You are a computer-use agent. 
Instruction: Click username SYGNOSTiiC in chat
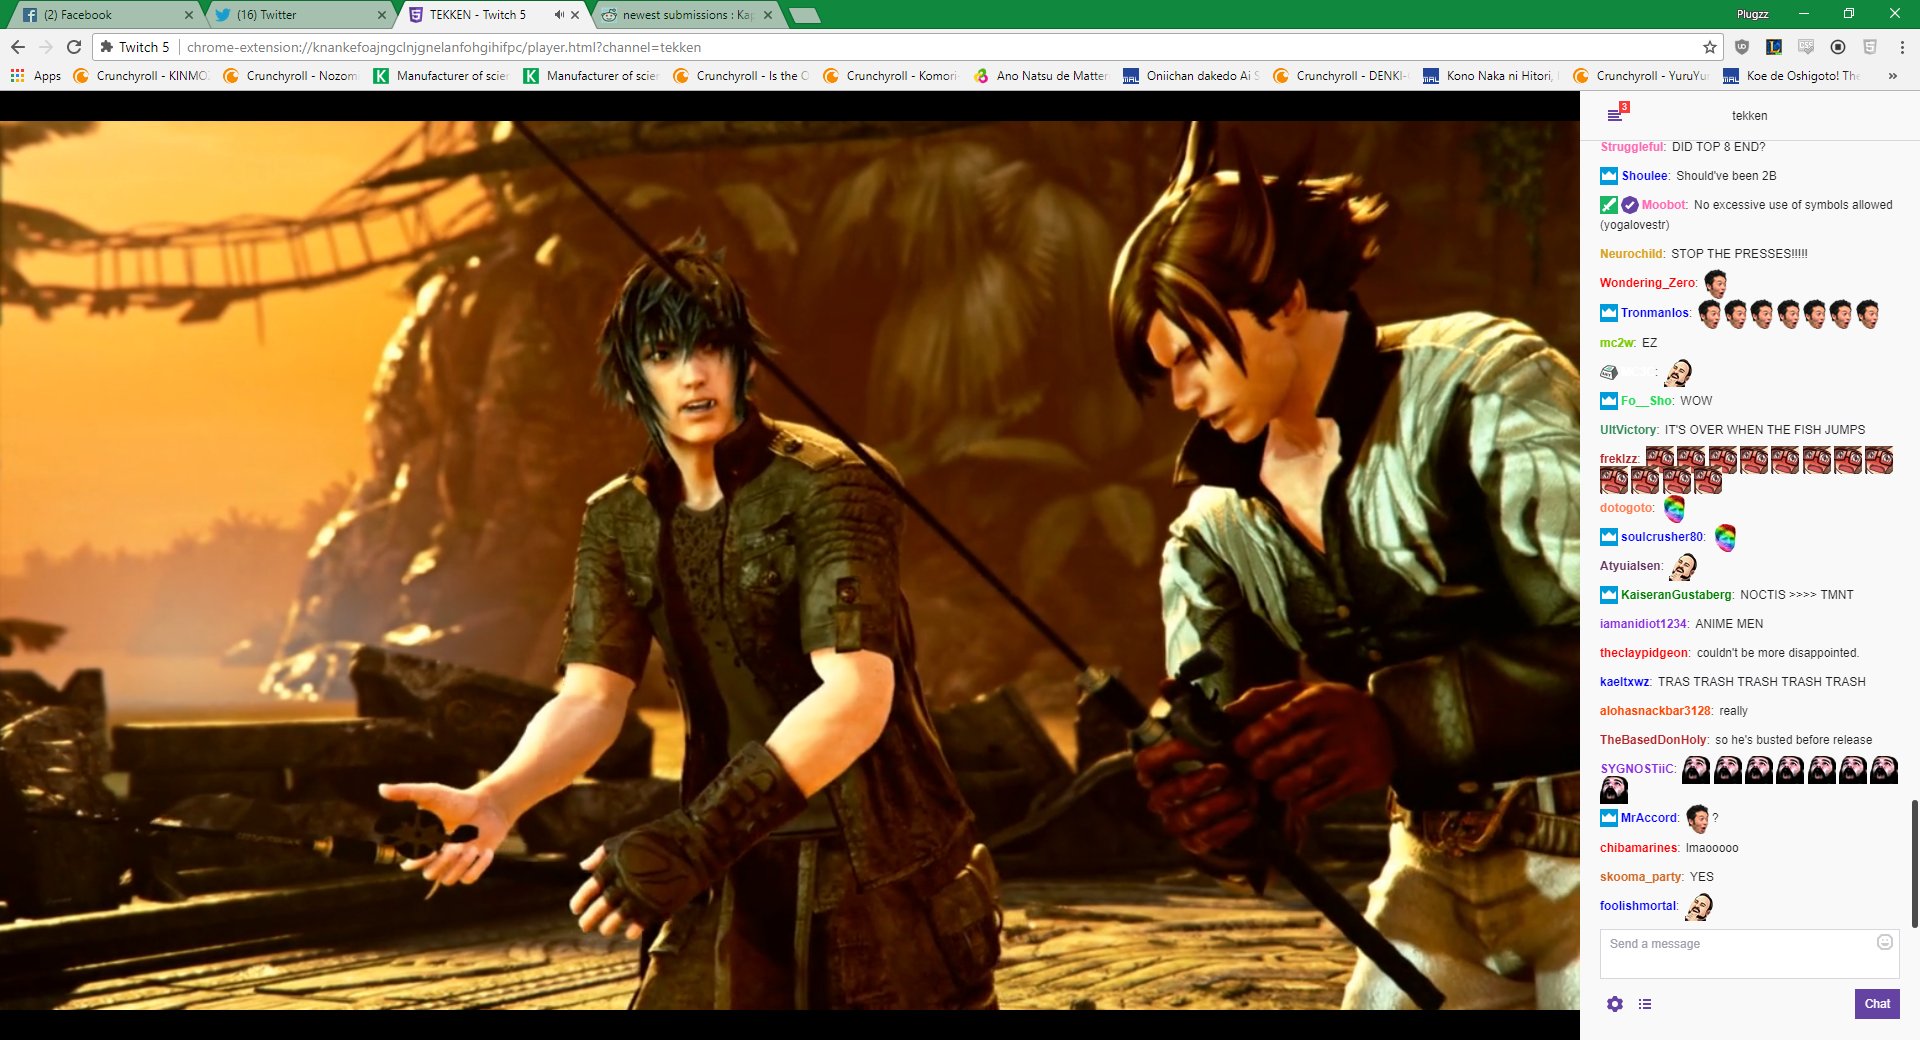coord(1637,769)
